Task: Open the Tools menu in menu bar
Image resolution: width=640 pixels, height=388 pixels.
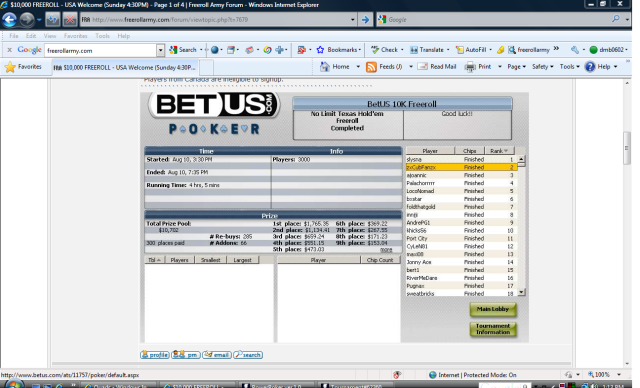Action: 102,36
